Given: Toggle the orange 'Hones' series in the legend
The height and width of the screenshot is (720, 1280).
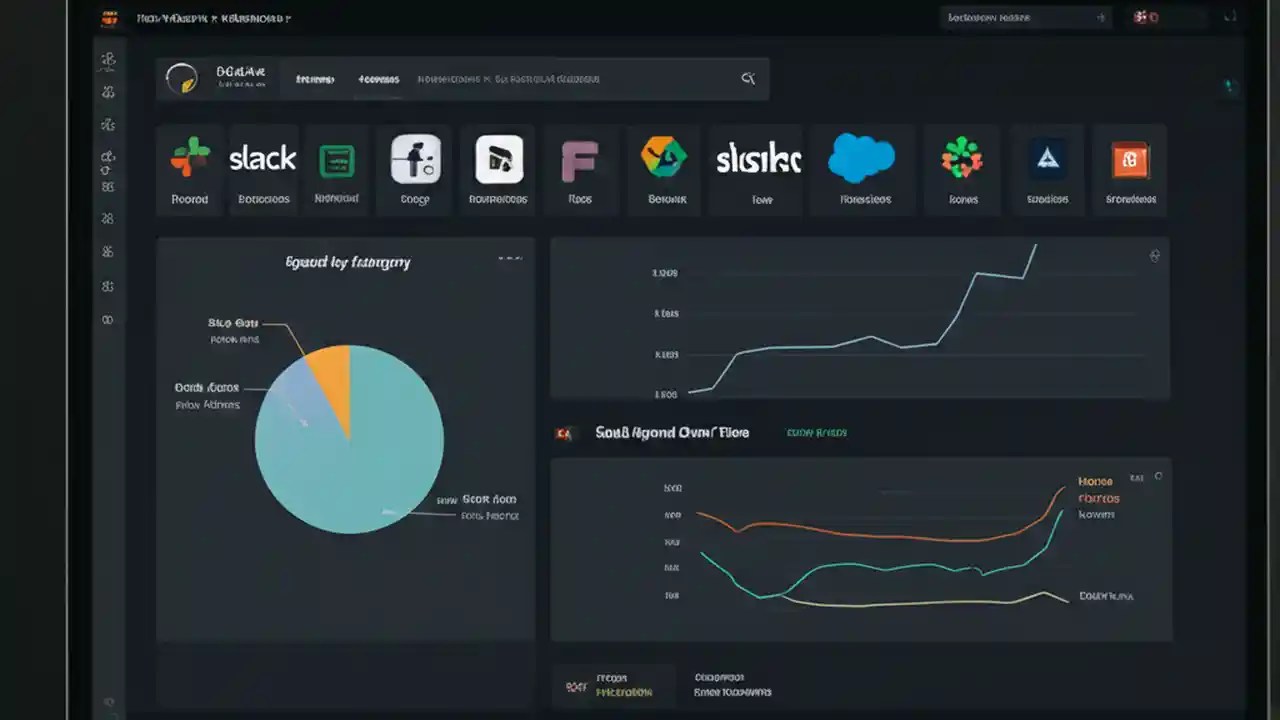Looking at the screenshot, I should (x=1096, y=481).
